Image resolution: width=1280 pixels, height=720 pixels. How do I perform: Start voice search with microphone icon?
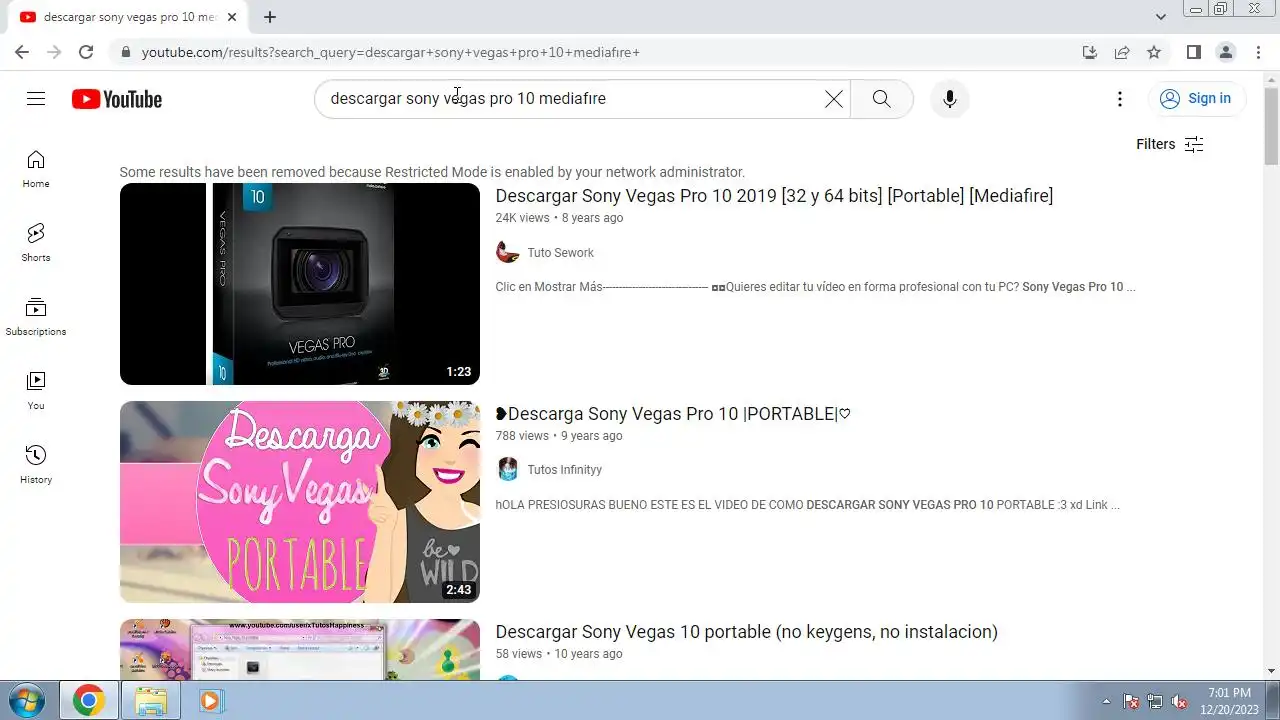pyautogui.click(x=950, y=98)
